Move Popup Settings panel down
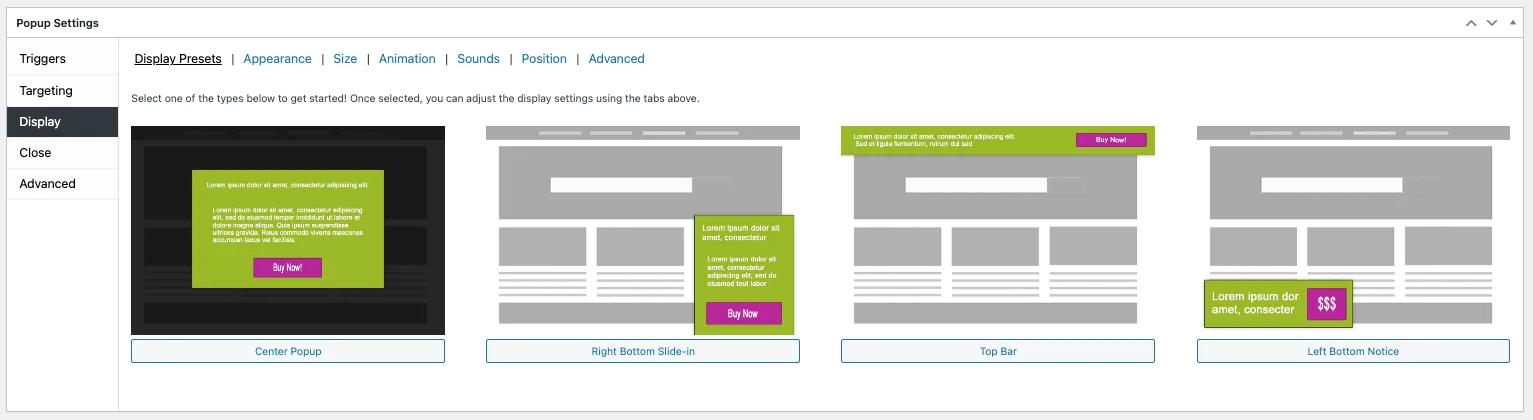 (x=1491, y=23)
